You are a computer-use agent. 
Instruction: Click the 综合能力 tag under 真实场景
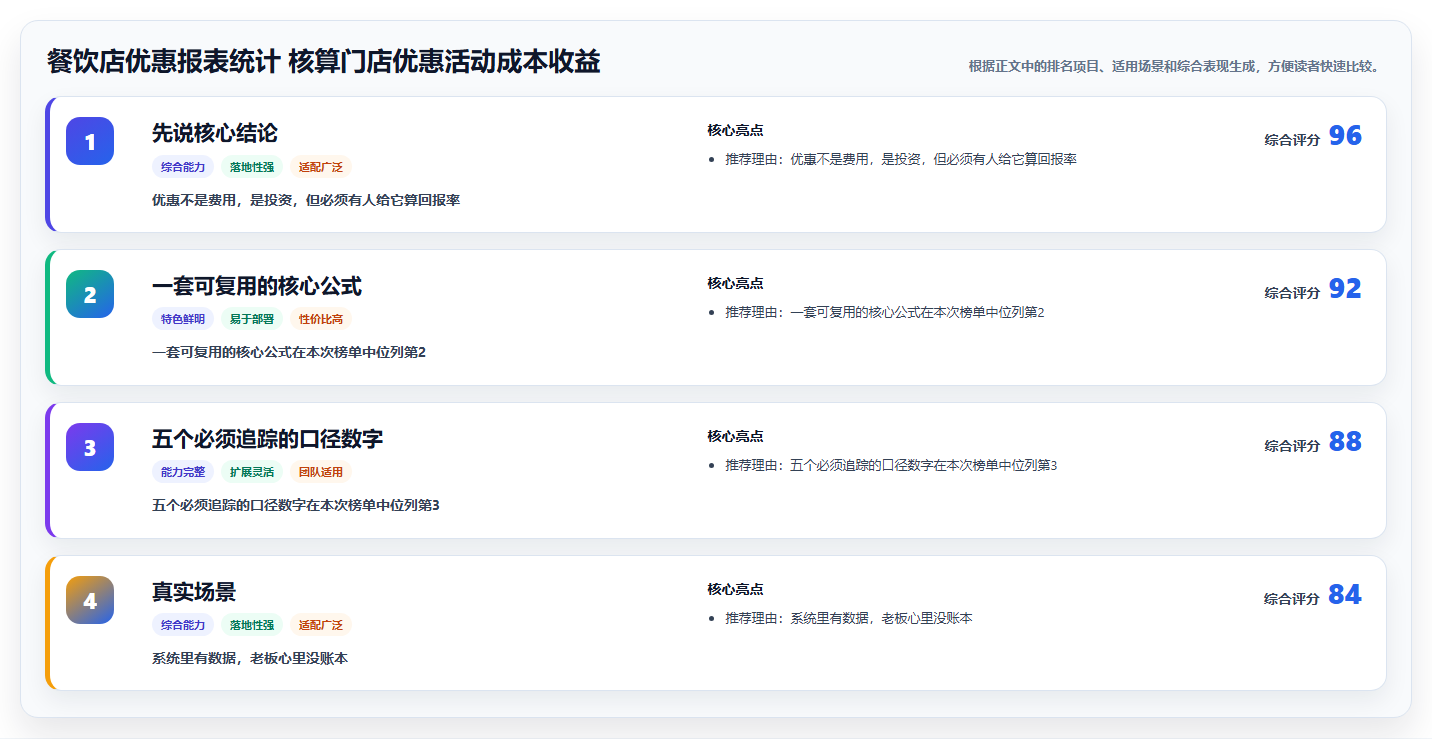(x=183, y=625)
